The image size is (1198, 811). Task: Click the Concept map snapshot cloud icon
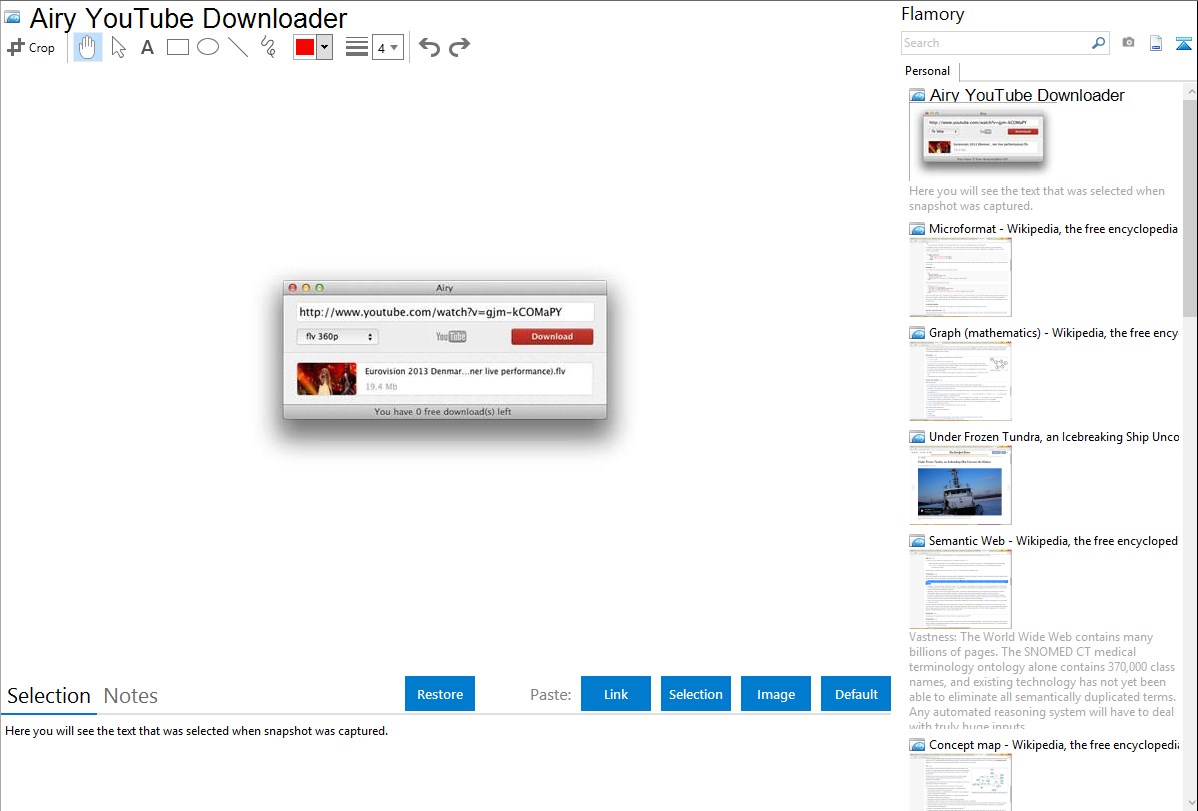(x=918, y=745)
